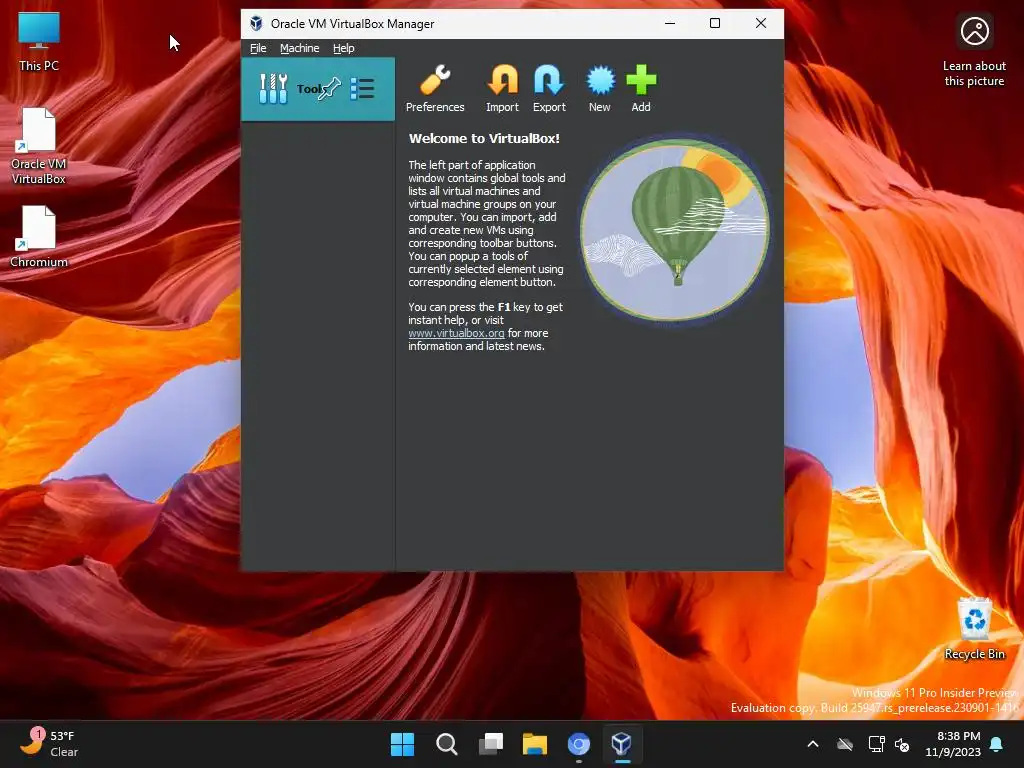This screenshot has height=768, width=1024.
Task: Select This PC desktop icon
Action: point(39,42)
